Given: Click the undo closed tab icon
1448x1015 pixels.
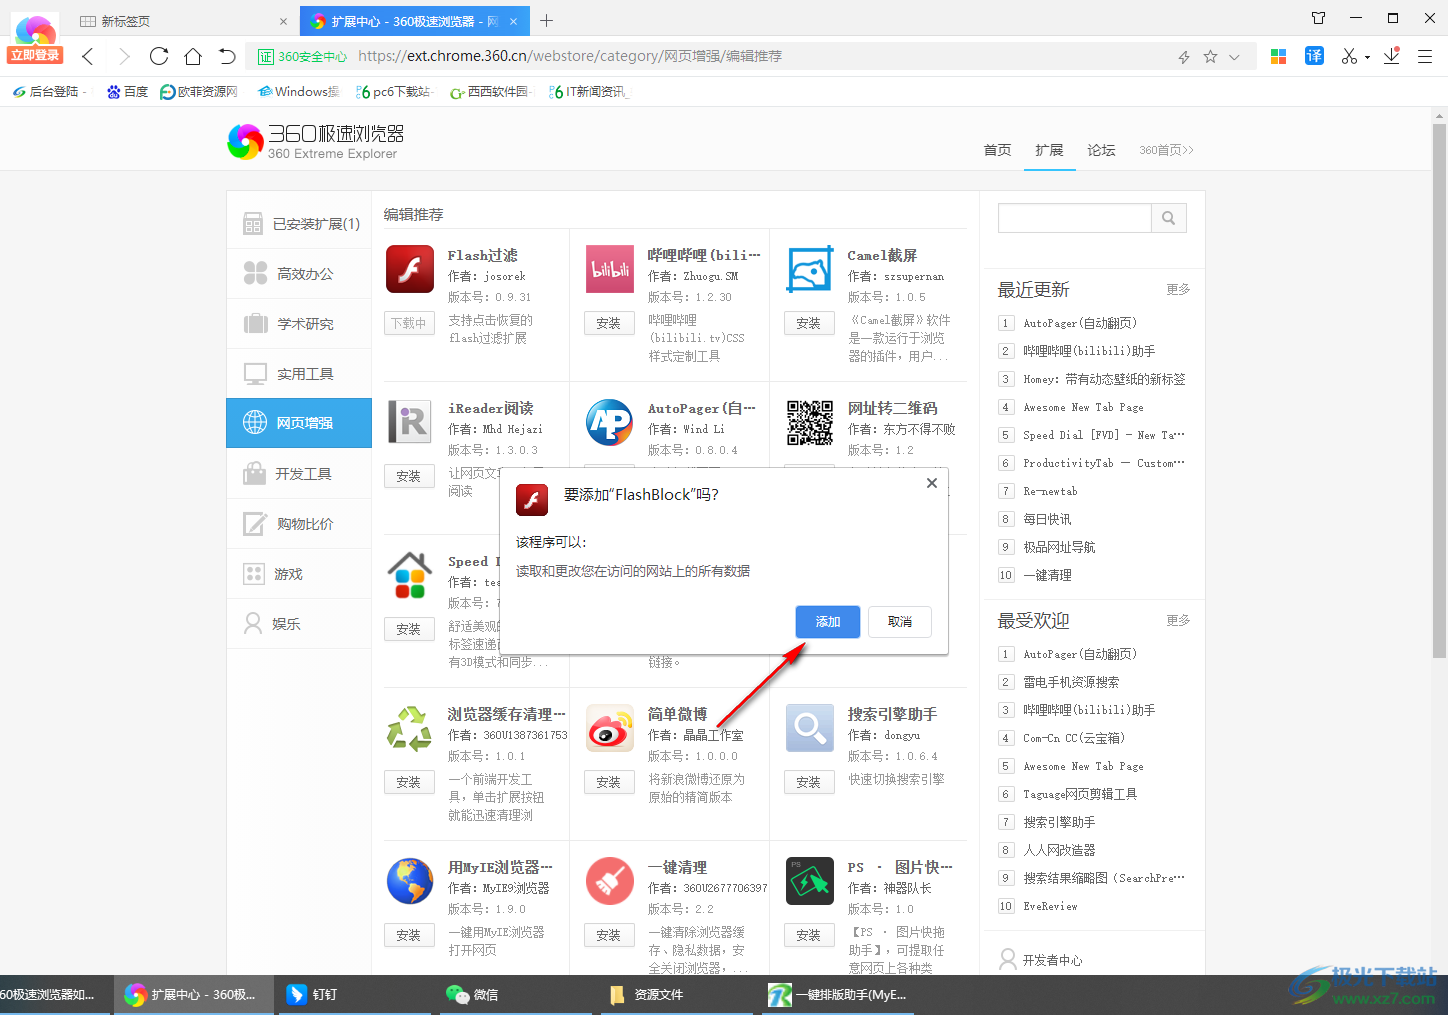Looking at the screenshot, I should [227, 56].
